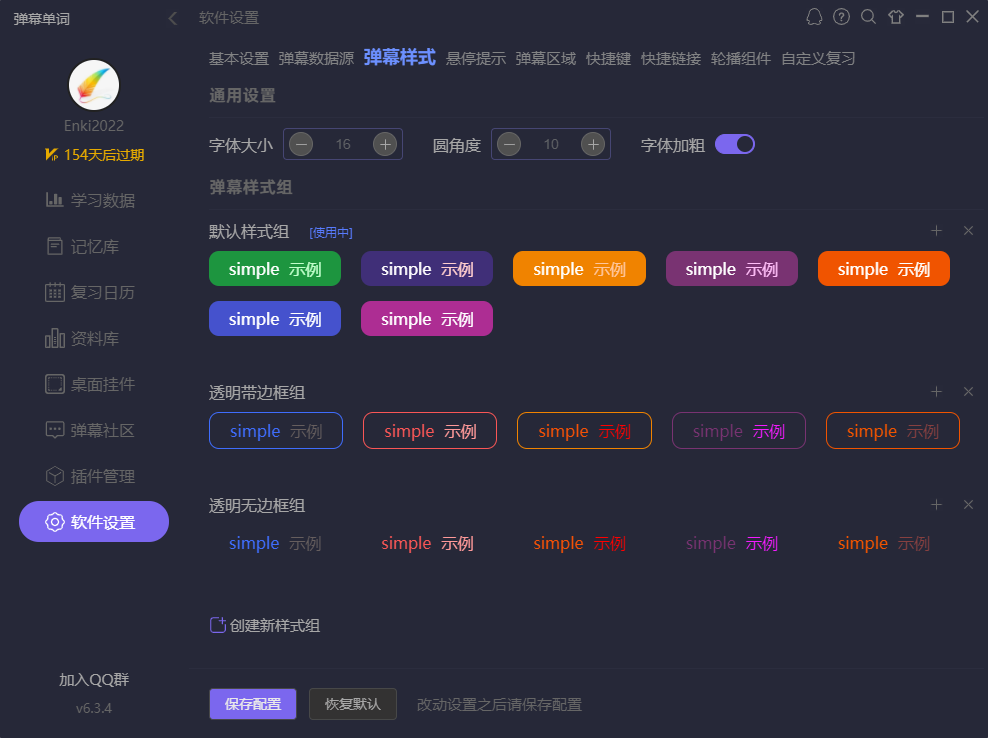Add a style to 默认样式组 with plus icon
988x738 pixels.
(936, 231)
